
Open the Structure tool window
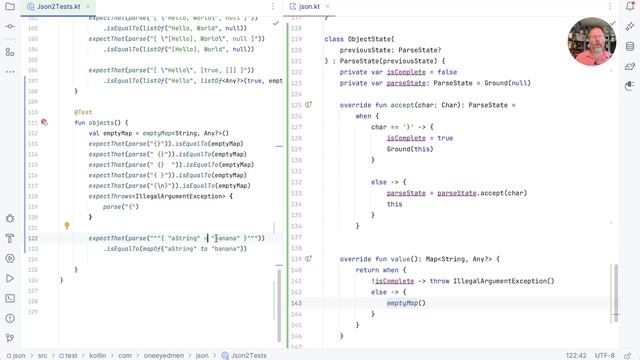(10, 52)
